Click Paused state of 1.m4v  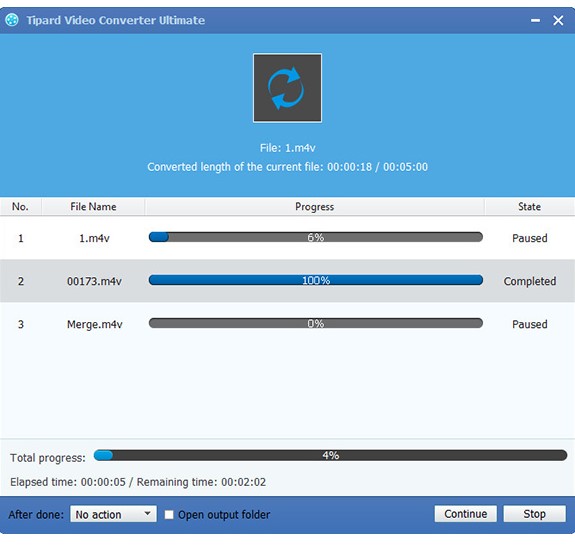pyautogui.click(x=530, y=238)
